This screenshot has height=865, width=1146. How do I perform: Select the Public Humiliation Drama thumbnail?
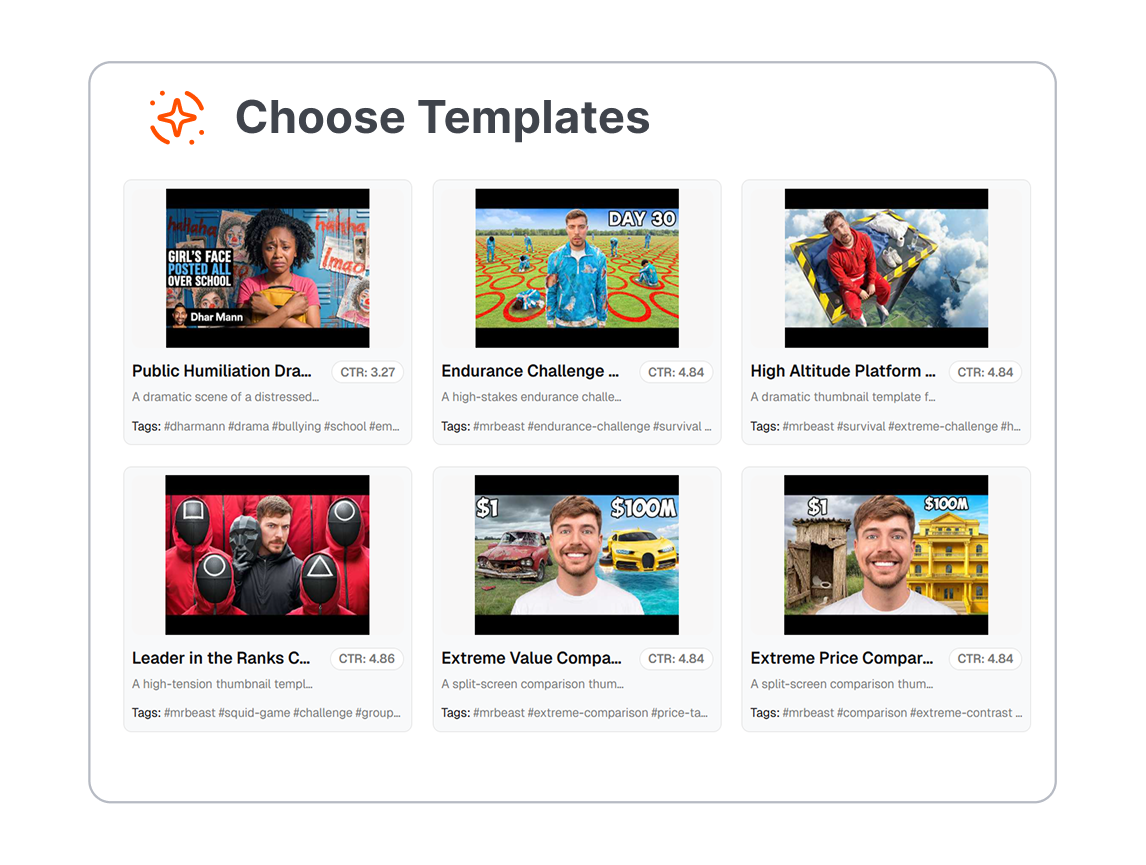click(x=267, y=268)
